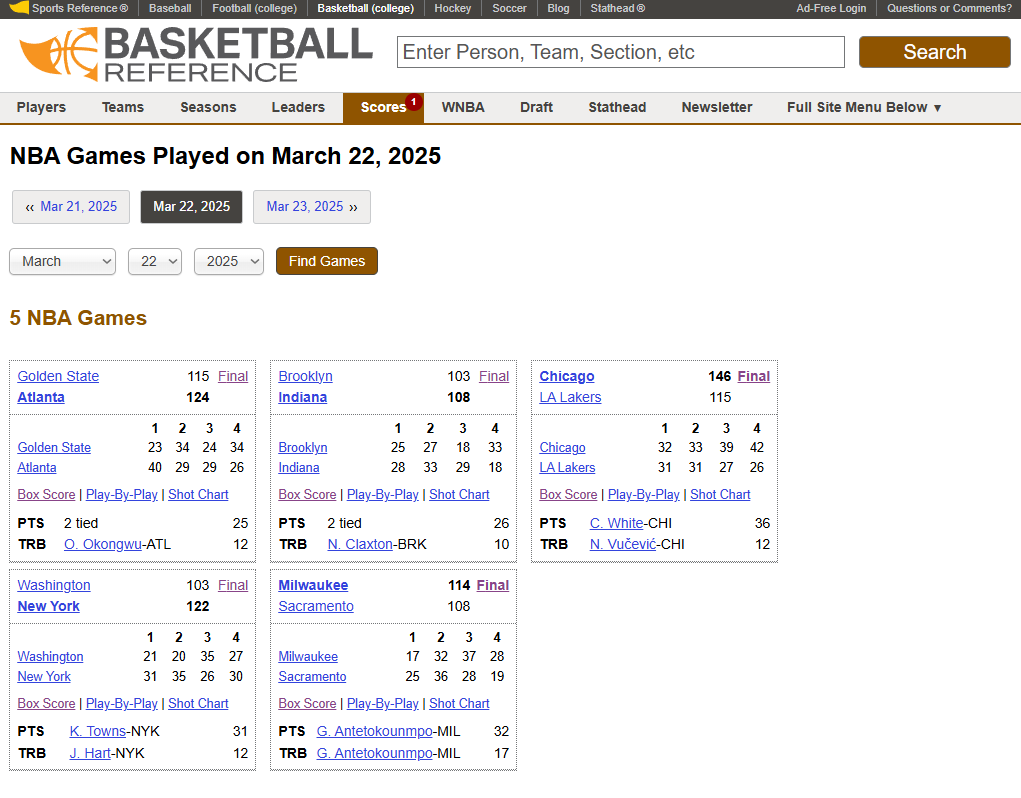
Task: Click the Basketball Reference logo
Action: (x=195, y=54)
